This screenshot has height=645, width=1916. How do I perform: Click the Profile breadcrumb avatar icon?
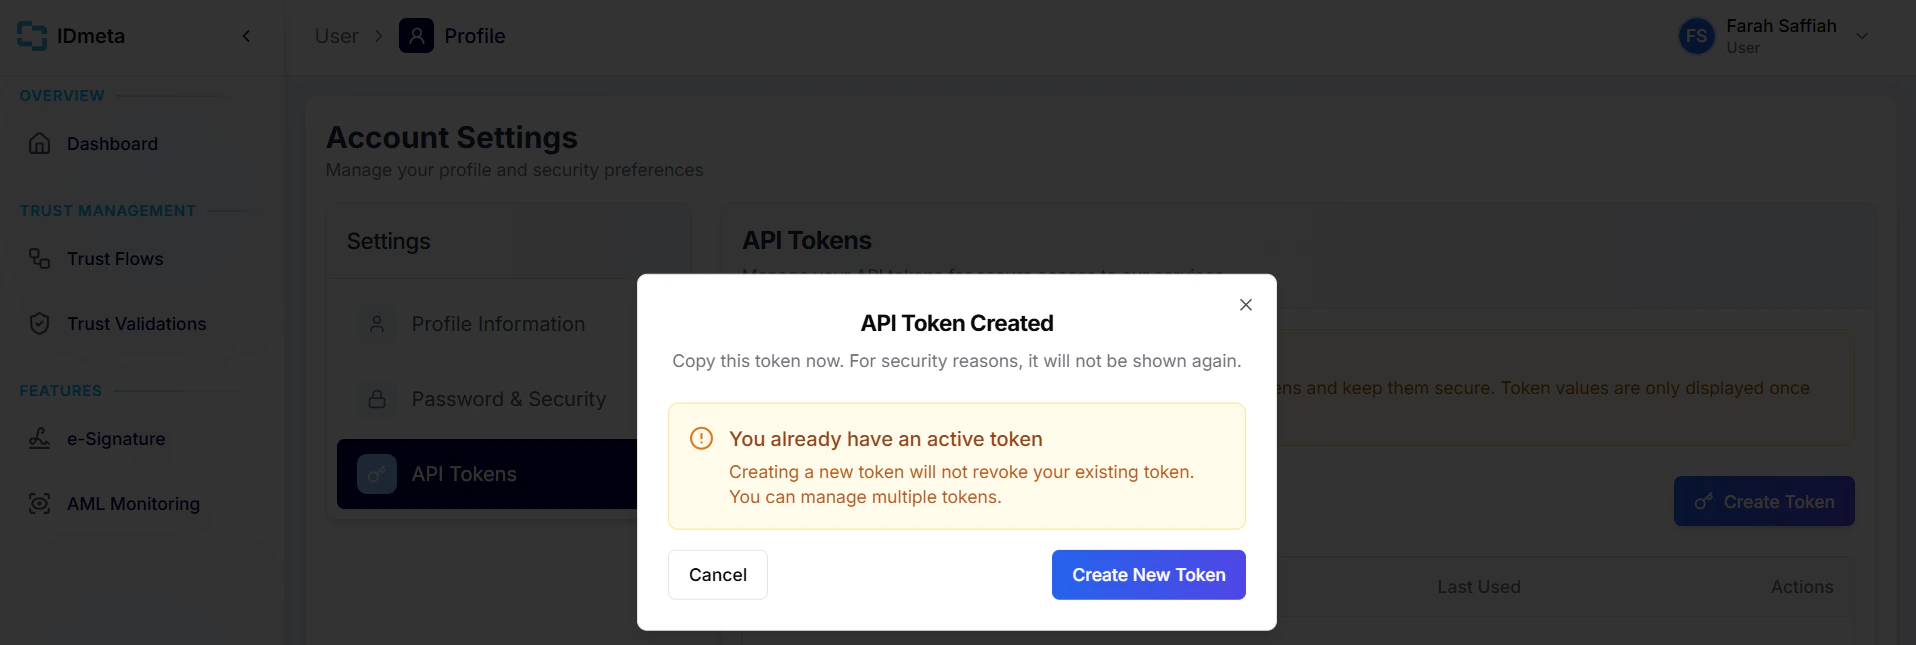[x=415, y=36]
